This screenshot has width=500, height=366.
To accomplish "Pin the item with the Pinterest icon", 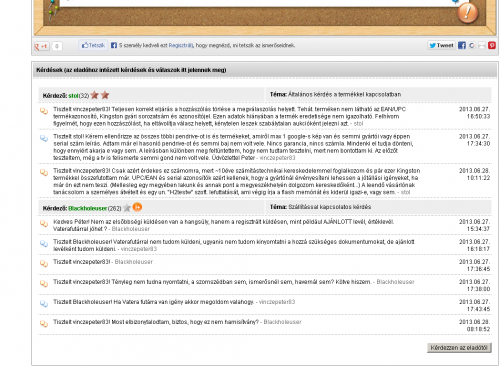I will coord(492,45).
